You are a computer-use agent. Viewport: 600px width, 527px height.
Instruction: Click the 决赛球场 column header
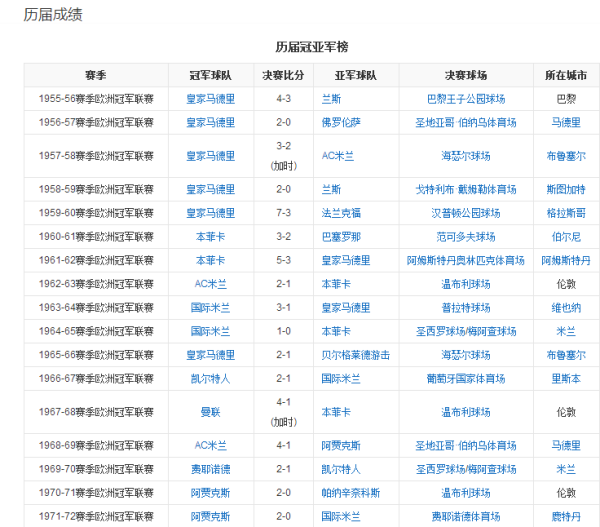click(x=466, y=75)
